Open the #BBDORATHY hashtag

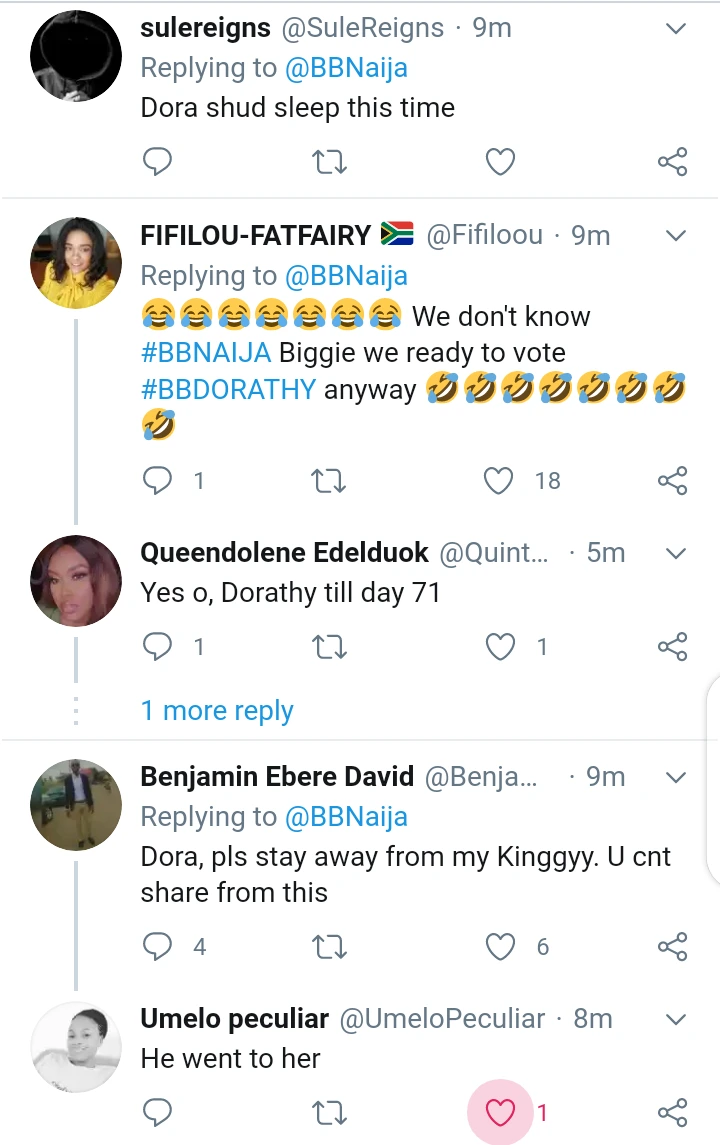coord(228,389)
